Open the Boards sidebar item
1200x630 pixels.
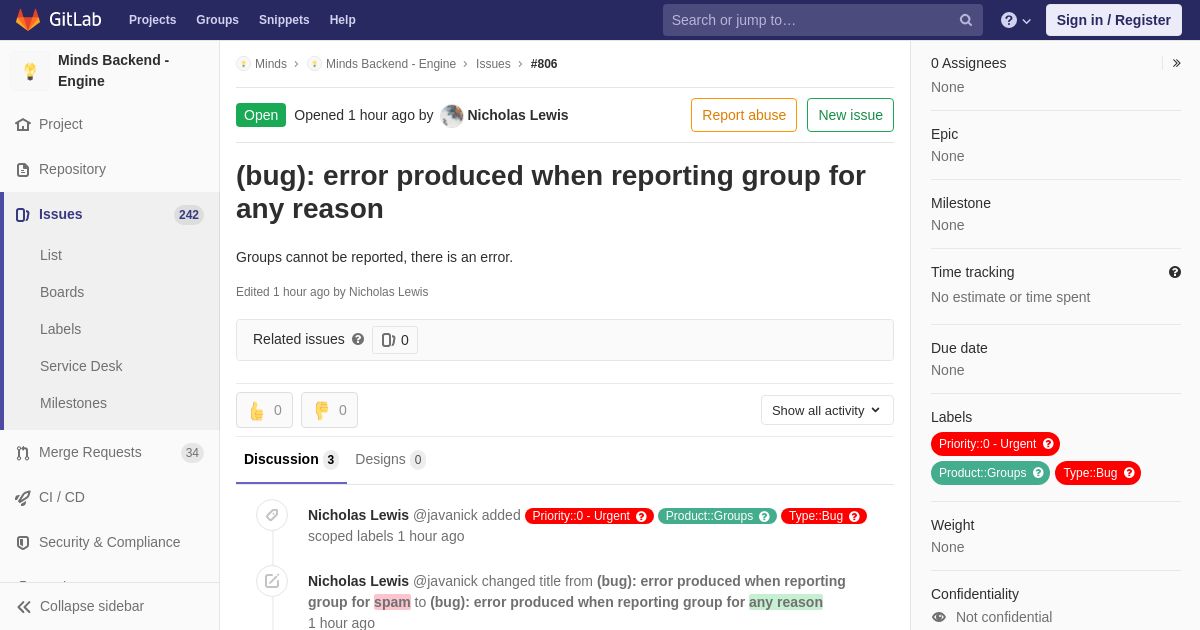pyautogui.click(x=62, y=292)
